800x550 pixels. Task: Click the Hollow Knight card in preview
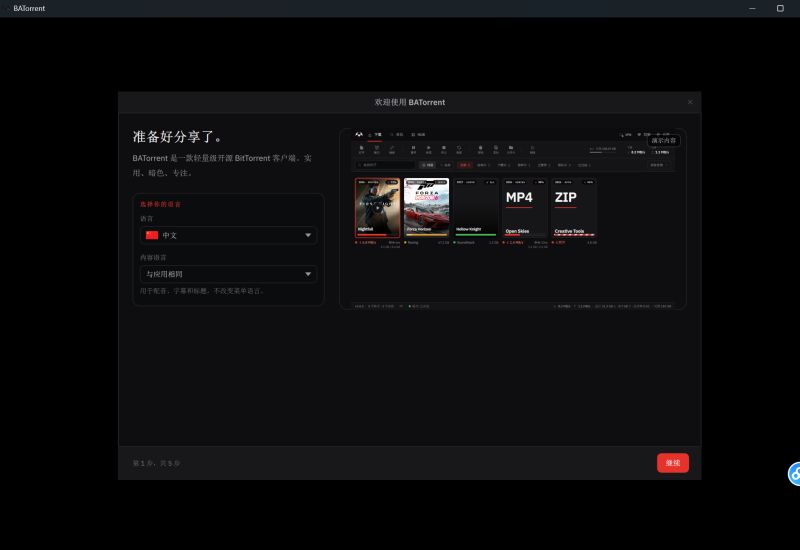pyautogui.click(x=476, y=208)
